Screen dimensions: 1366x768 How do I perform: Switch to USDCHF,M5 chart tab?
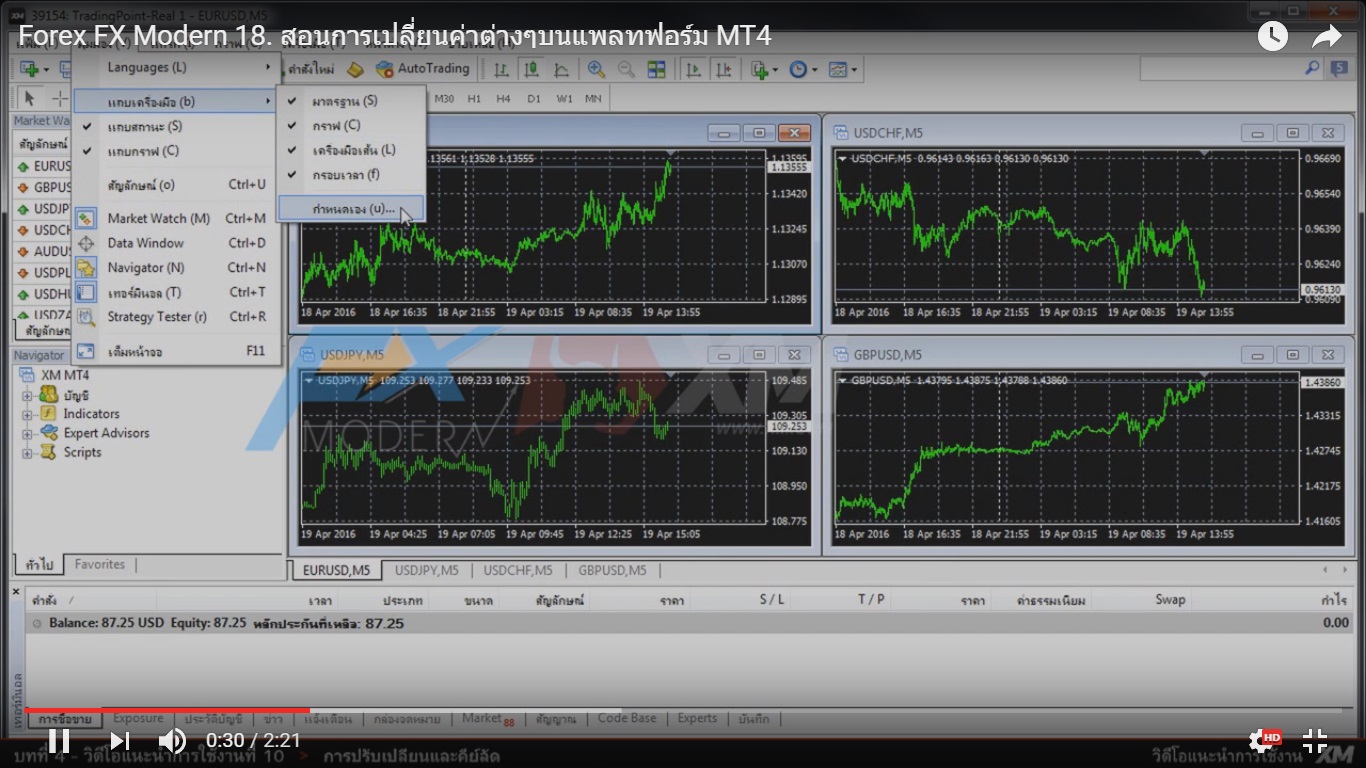click(517, 570)
